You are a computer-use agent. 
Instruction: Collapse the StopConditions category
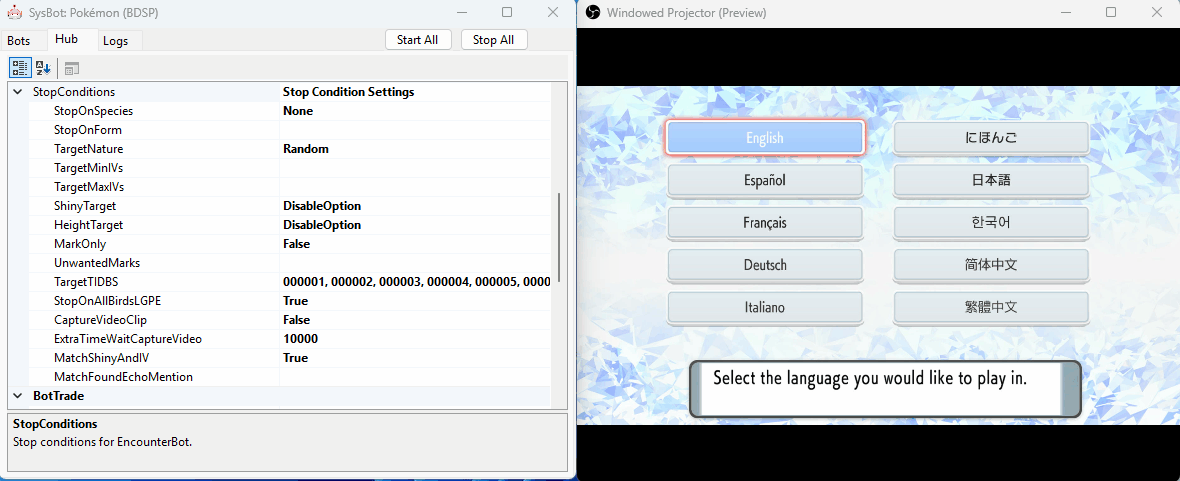click(x=17, y=92)
